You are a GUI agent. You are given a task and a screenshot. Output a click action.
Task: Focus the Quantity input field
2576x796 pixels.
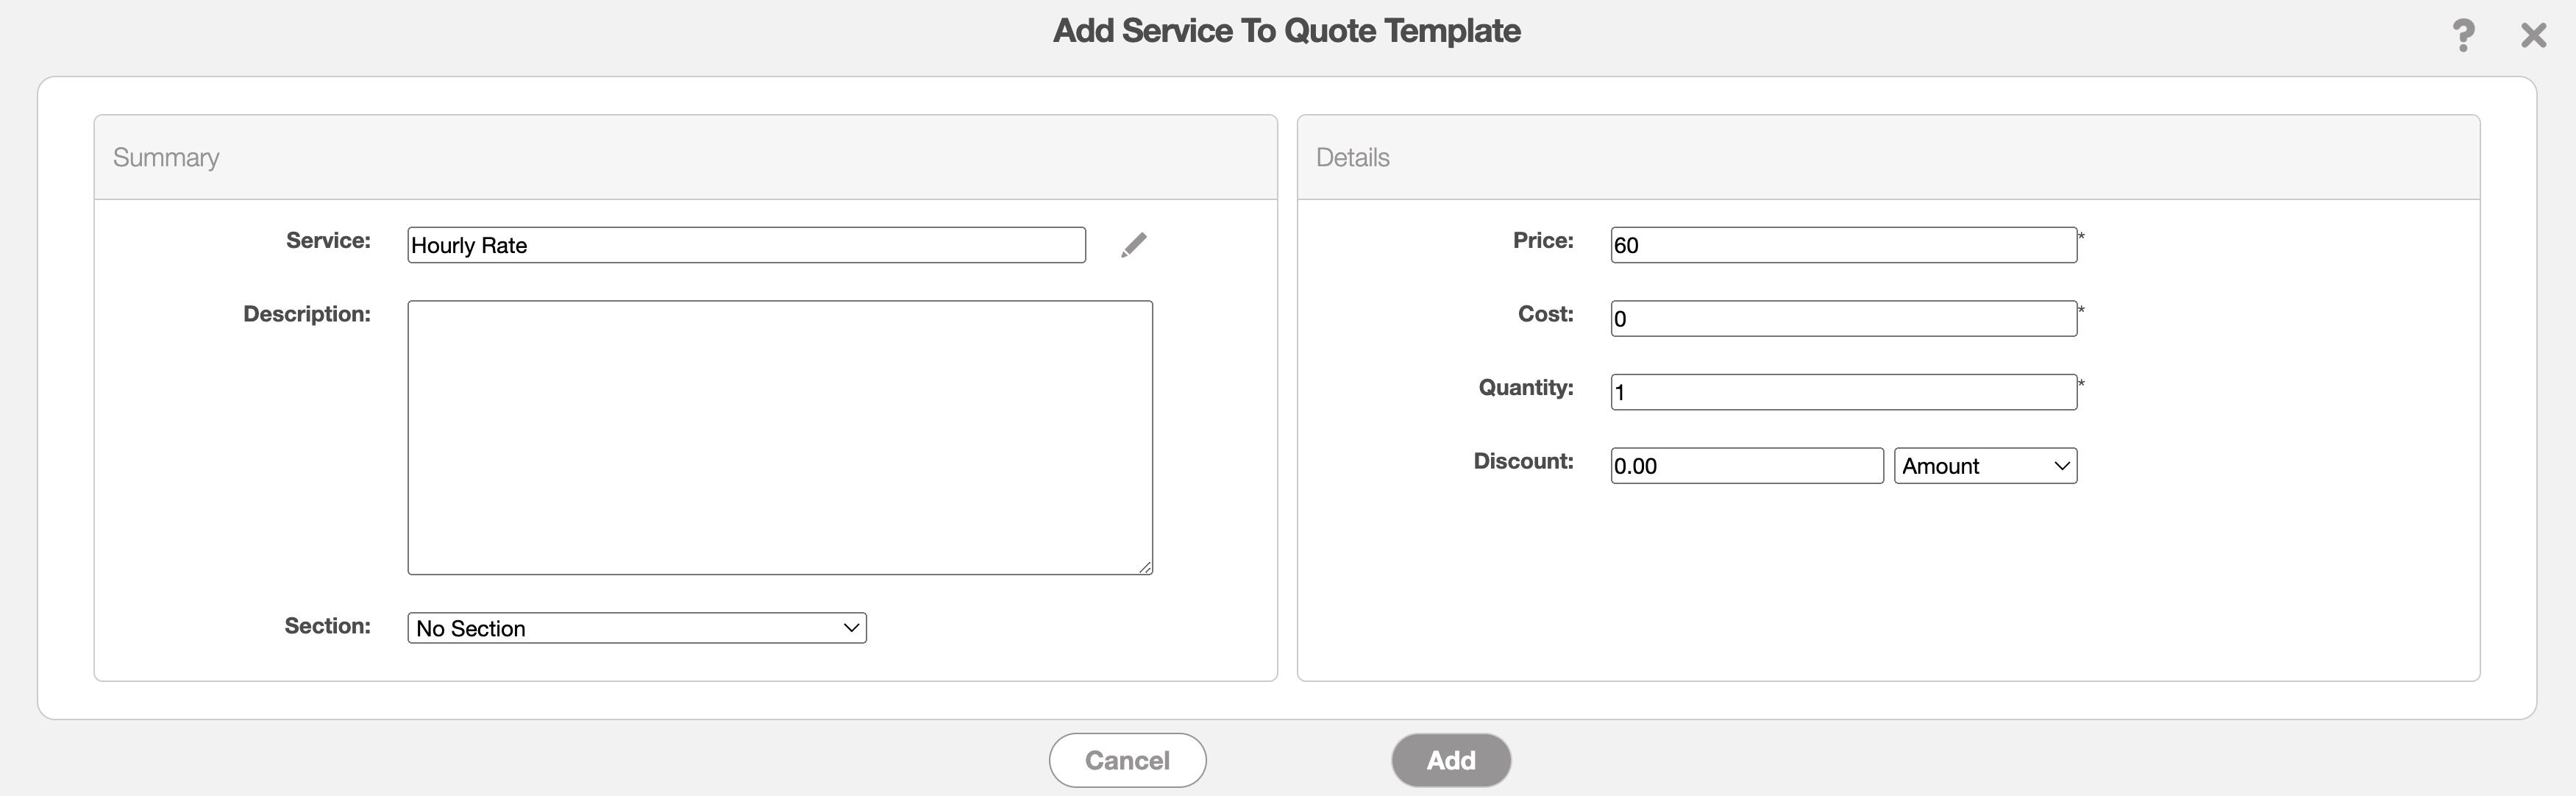coord(1843,392)
